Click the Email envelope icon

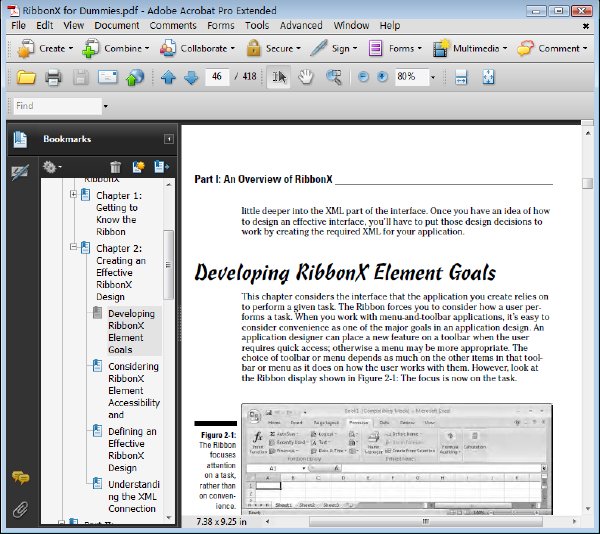coord(108,77)
